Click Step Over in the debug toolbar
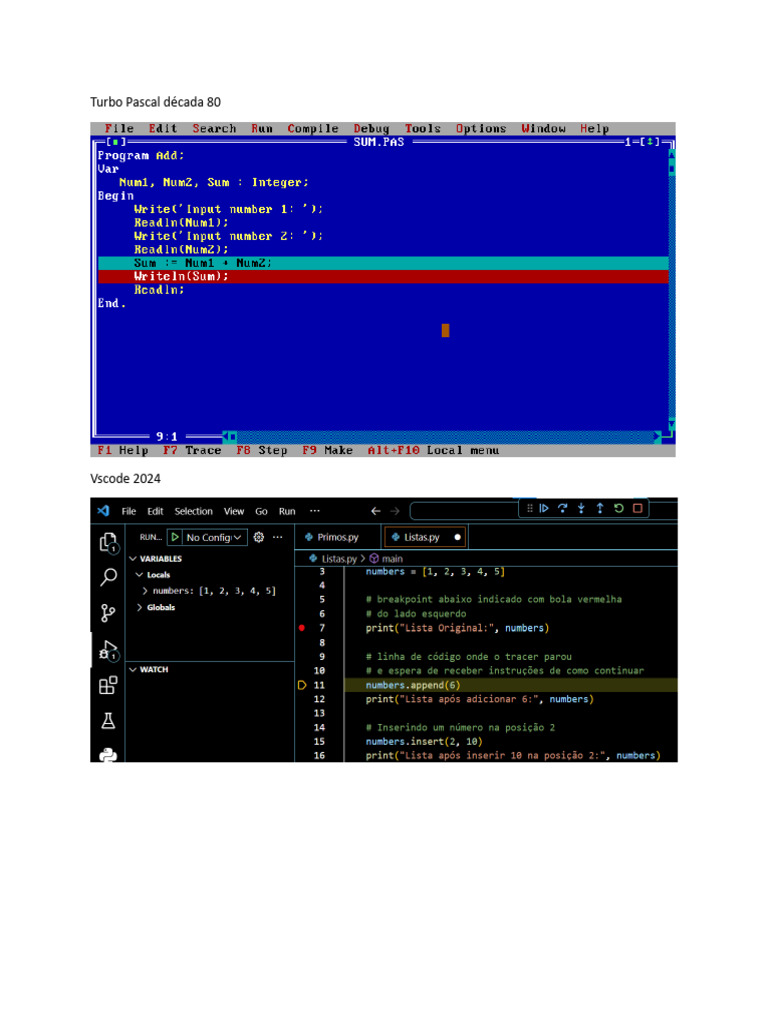Screen dimensions: 768x1024 pos(562,508)
